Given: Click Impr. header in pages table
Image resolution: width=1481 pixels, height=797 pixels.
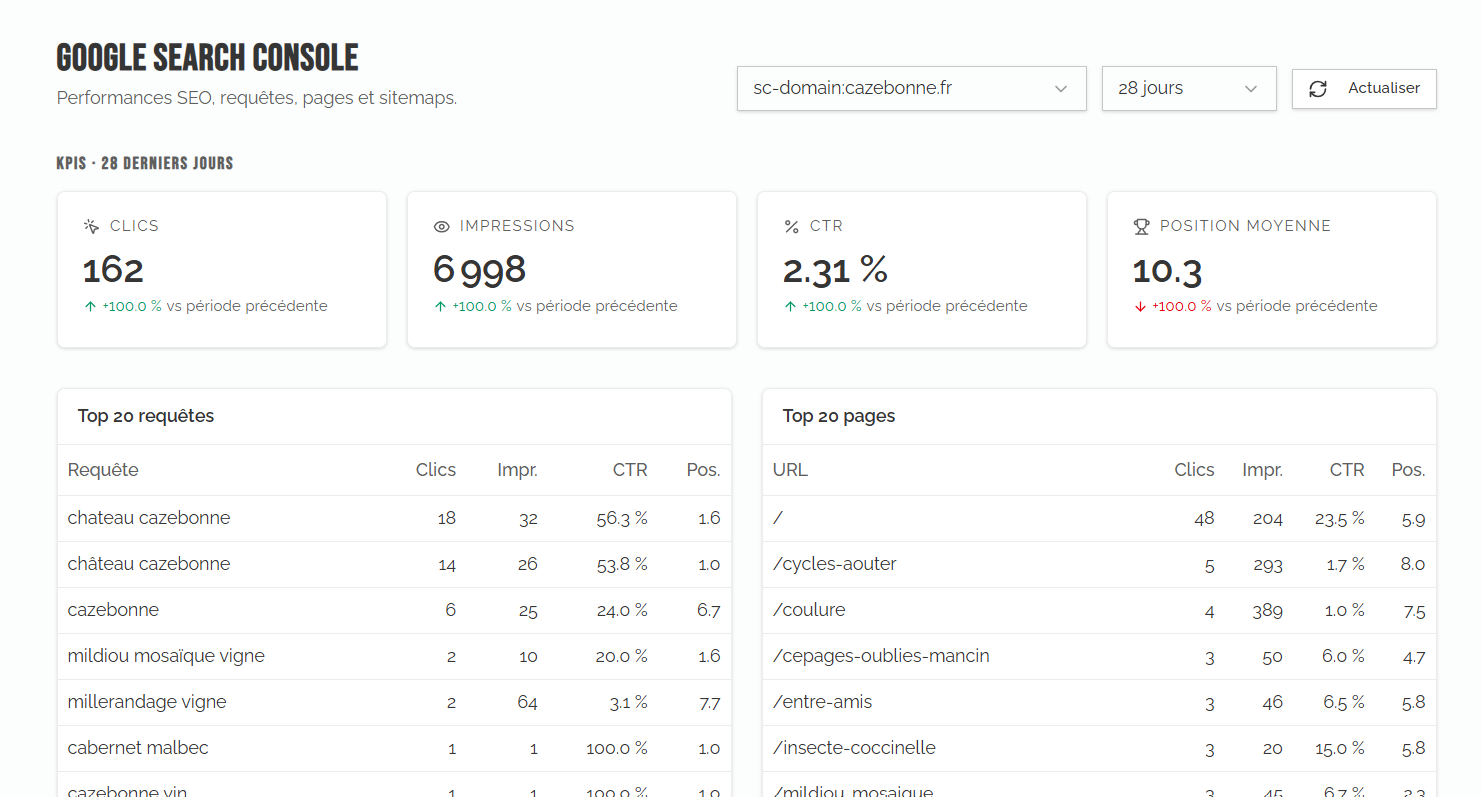Looking at the screenshot, I should point(1263,470).
